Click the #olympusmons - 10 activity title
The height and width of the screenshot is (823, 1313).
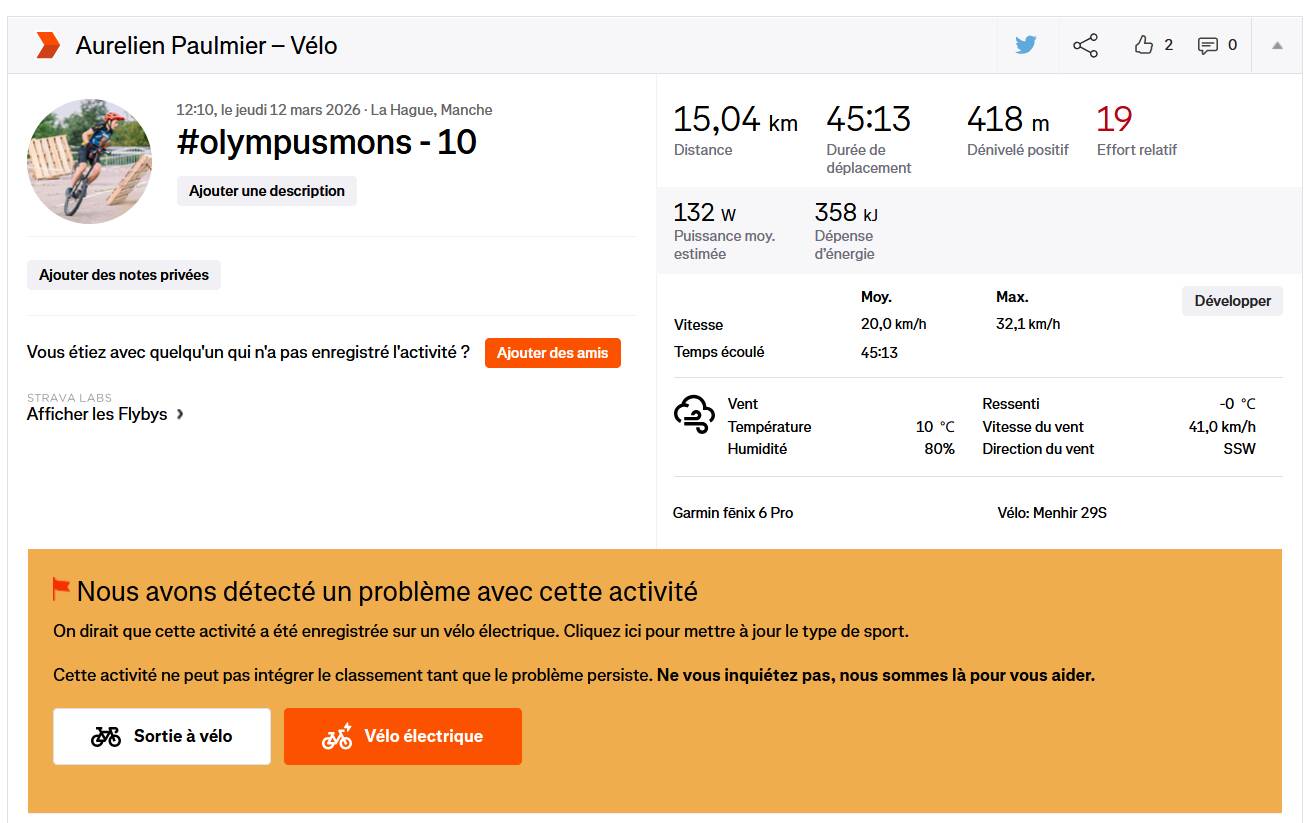point(327,142)
